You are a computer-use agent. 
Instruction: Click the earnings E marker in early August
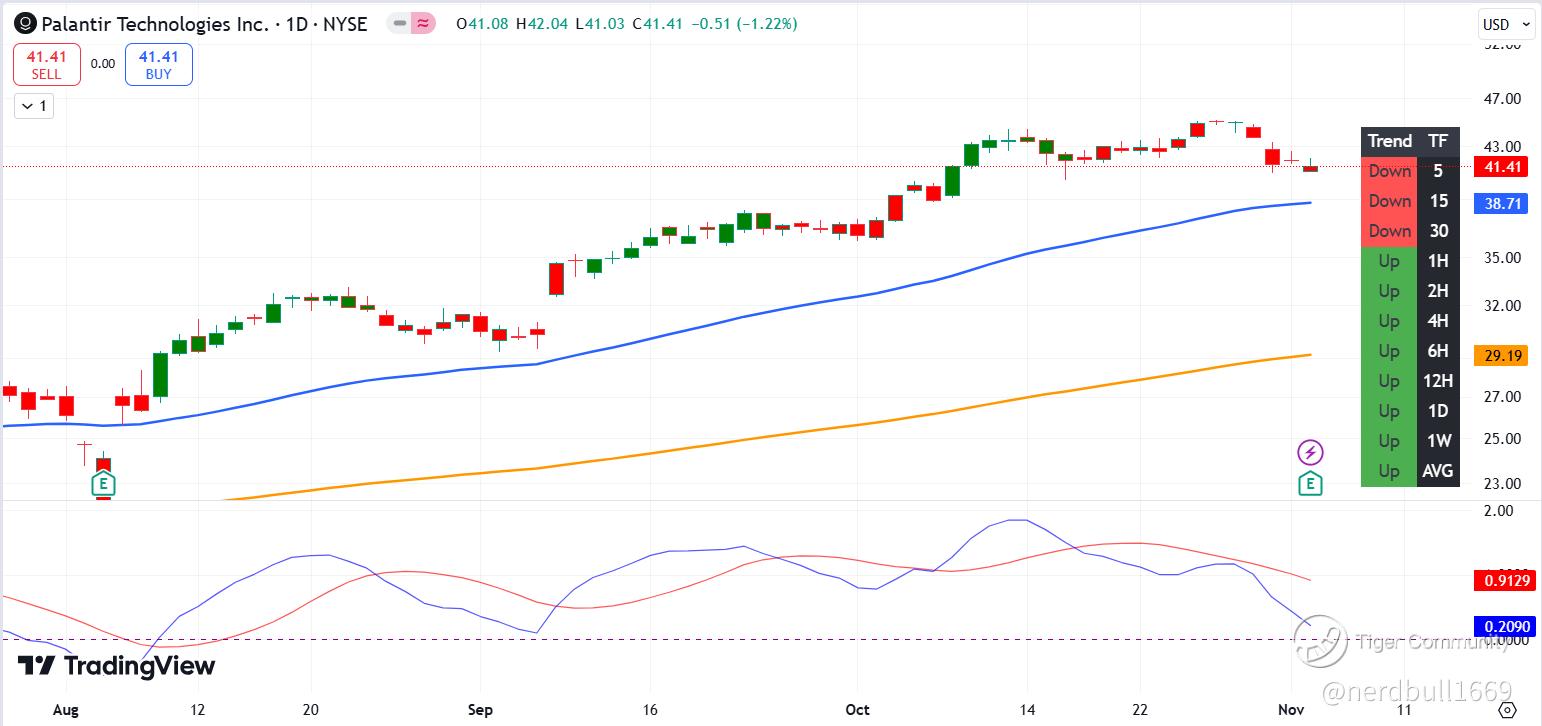click(103, 485)
